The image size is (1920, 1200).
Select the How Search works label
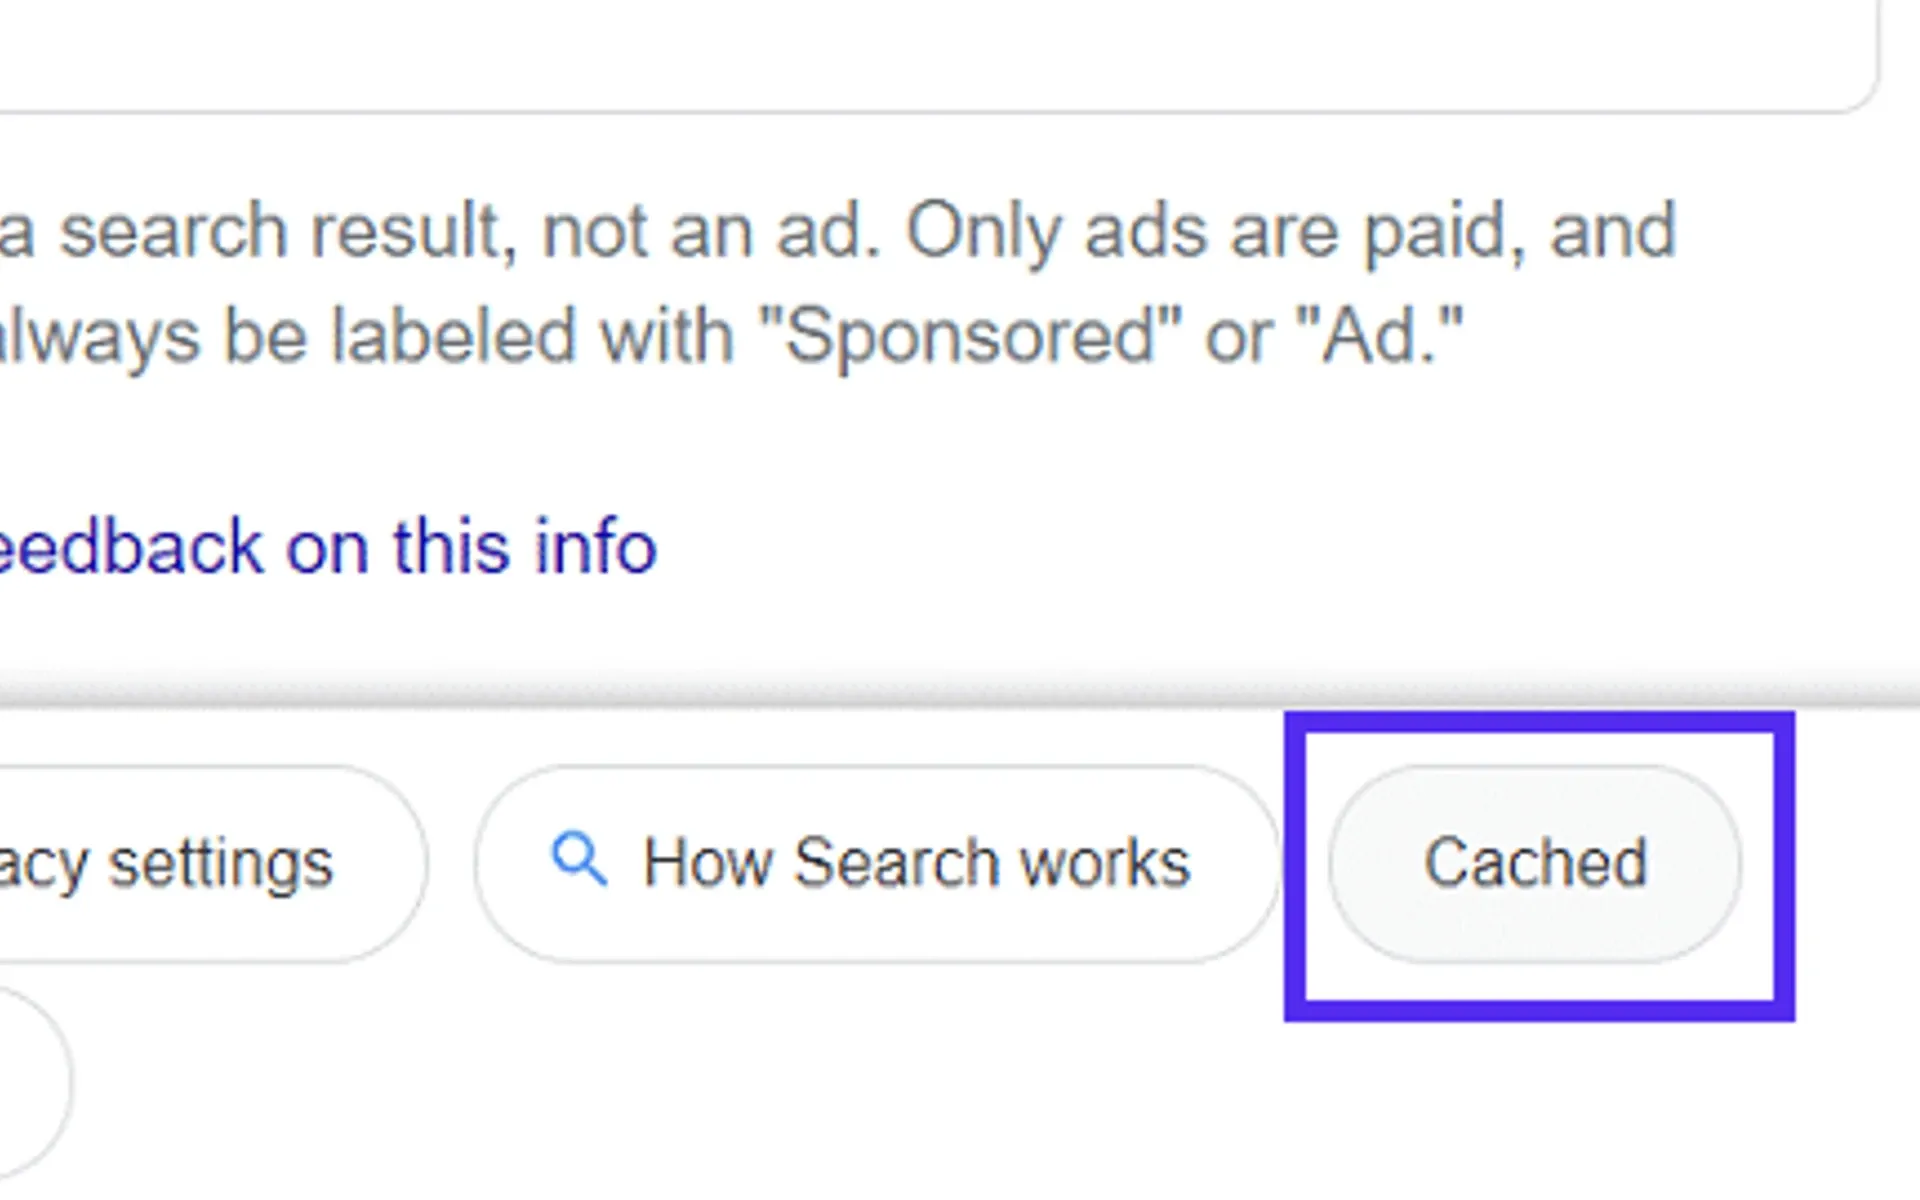[915, 860]
